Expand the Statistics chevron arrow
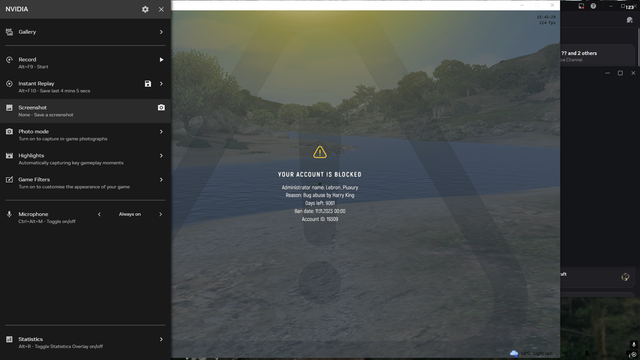Image resolution: width=640 pixels, height=360 pixels. point(161,339)
